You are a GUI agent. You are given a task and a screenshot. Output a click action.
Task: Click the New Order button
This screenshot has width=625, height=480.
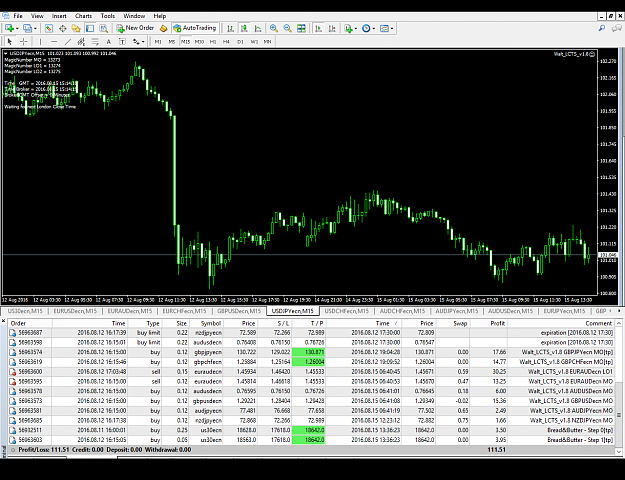tap(135, 28)
